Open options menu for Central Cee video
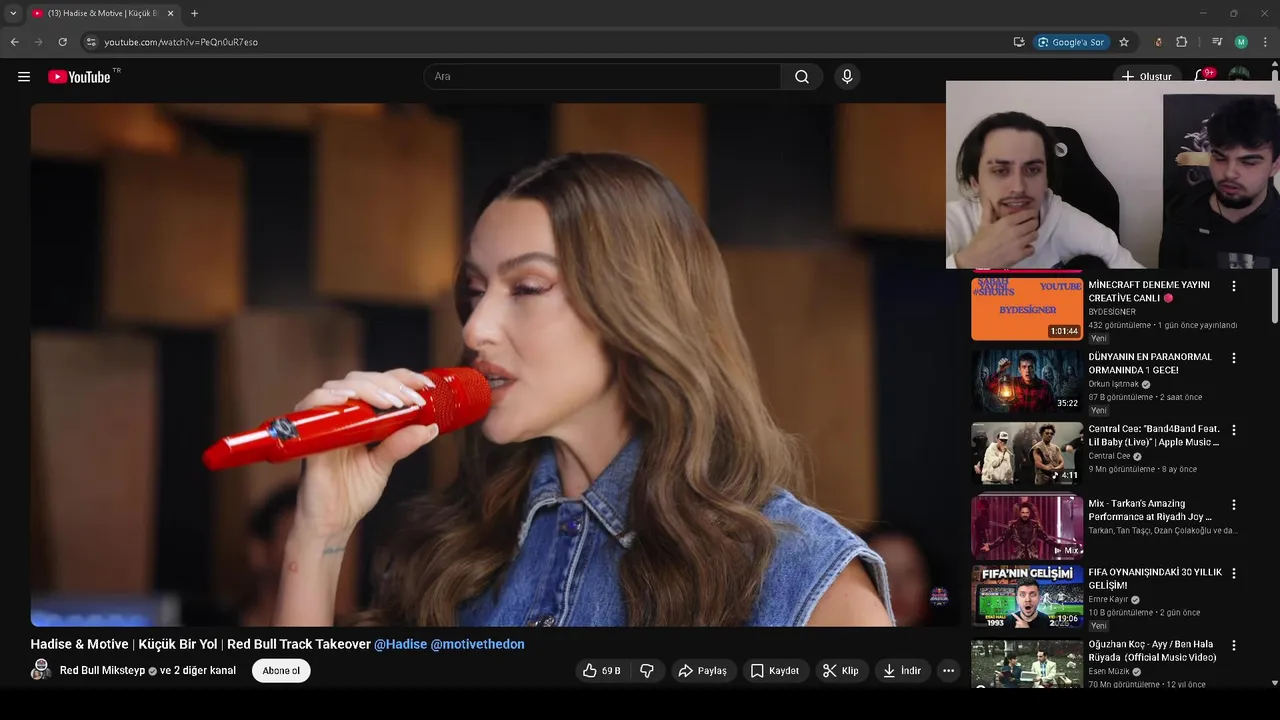Image resolution: width=1280 pixels, height=720 pixels. pyautogui.click(x=1233, y=430)
